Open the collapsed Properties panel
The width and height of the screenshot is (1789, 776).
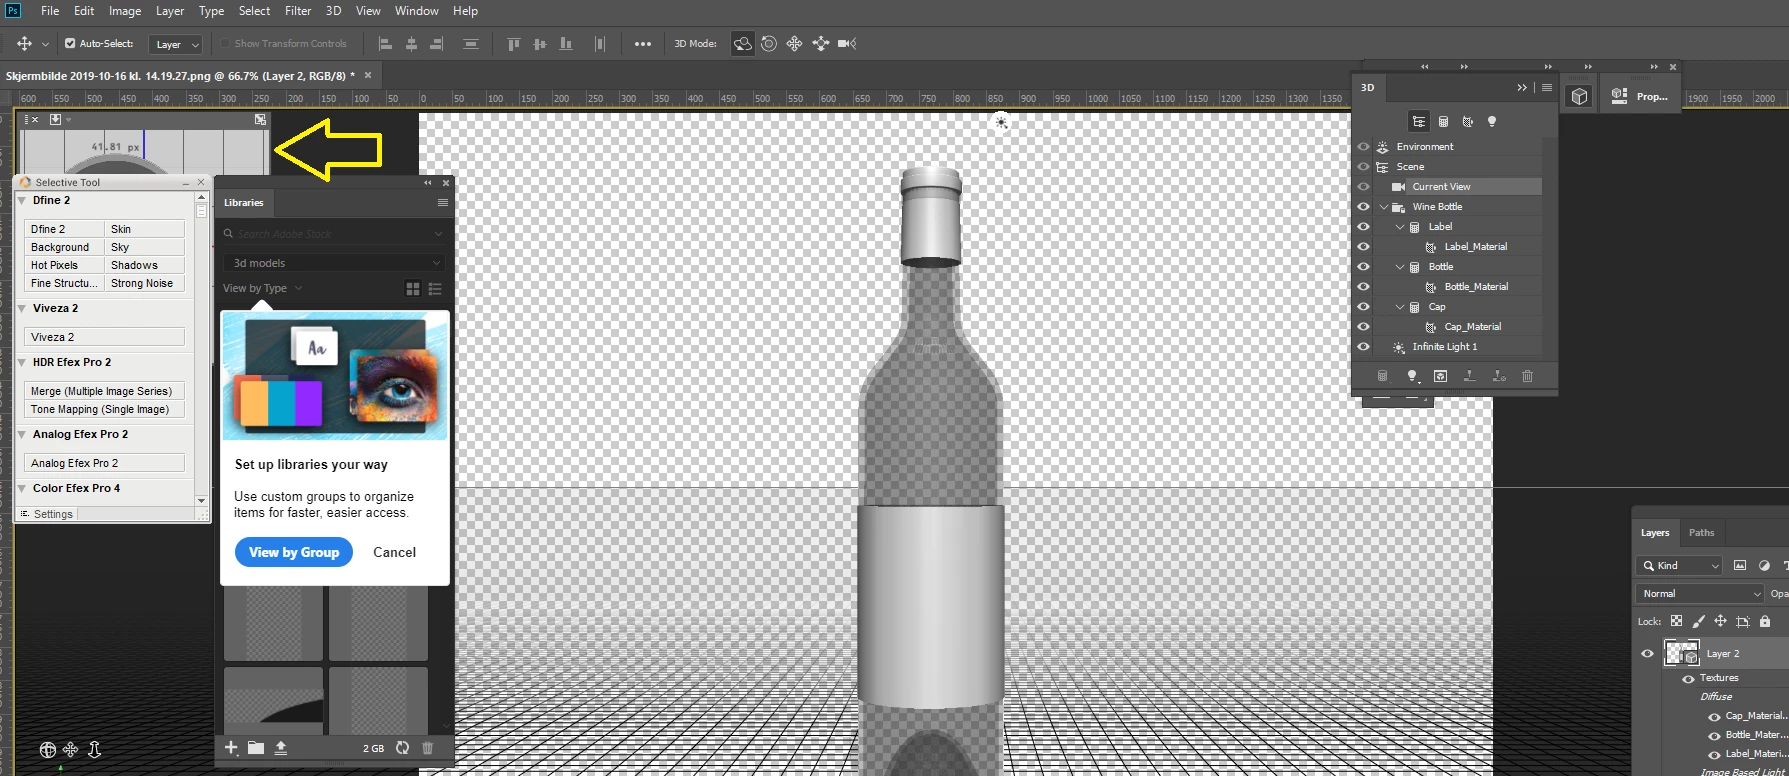[x=1639, y=96]
